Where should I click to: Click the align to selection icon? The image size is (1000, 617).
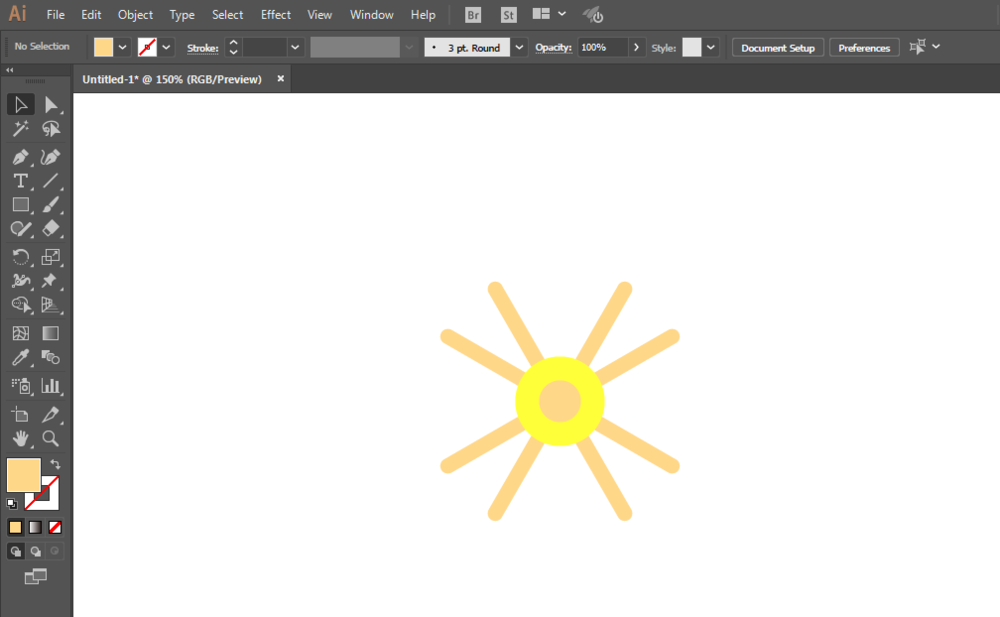coord(917,47)
